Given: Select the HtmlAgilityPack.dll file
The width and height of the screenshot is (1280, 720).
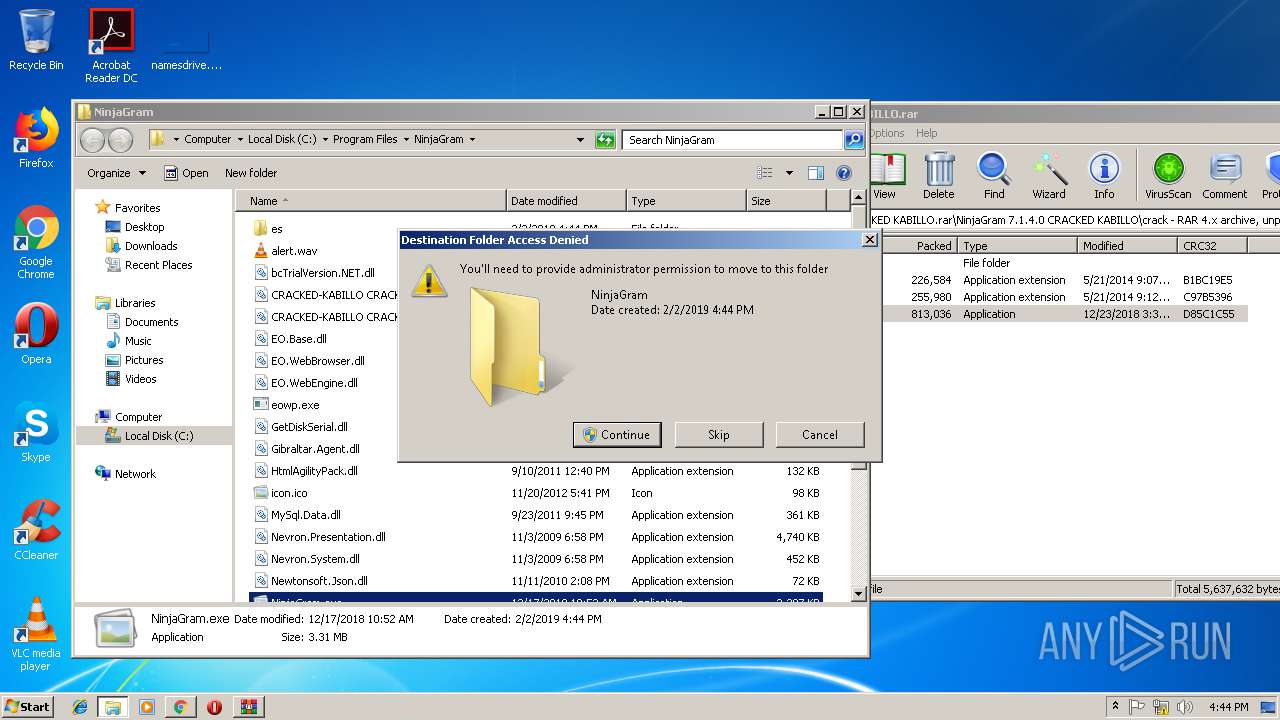Looking at the screenshot, I should 314,471.
